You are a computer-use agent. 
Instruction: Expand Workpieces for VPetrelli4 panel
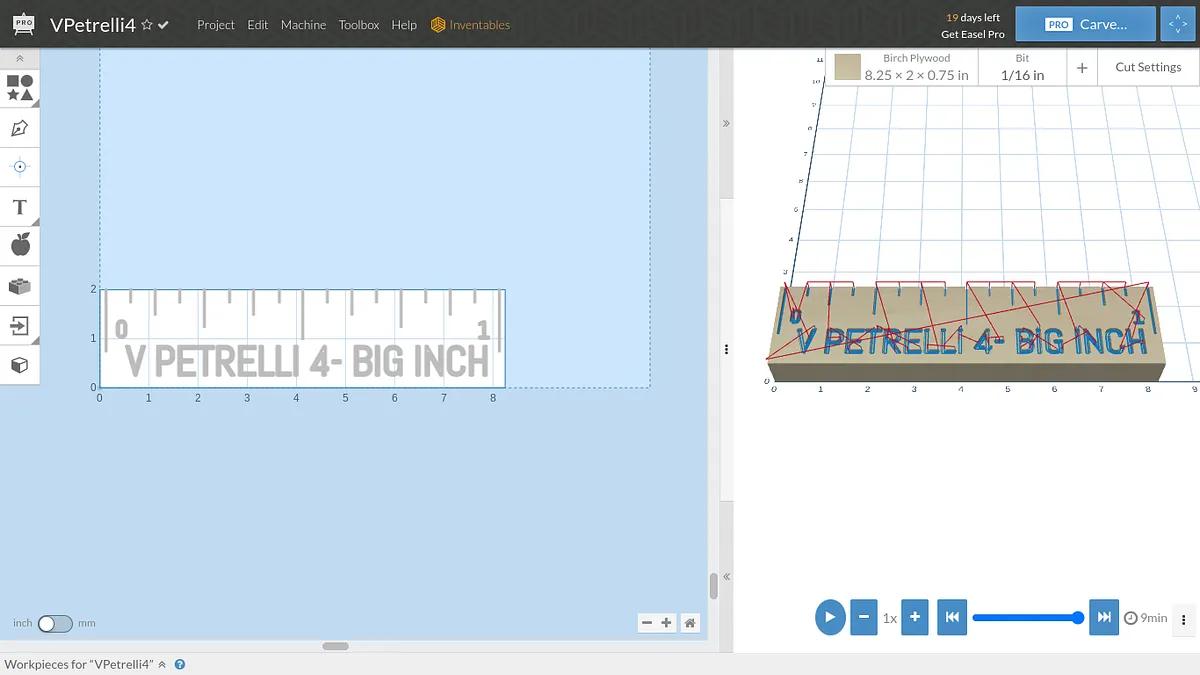pyautogui.click(x=162, y=664)
